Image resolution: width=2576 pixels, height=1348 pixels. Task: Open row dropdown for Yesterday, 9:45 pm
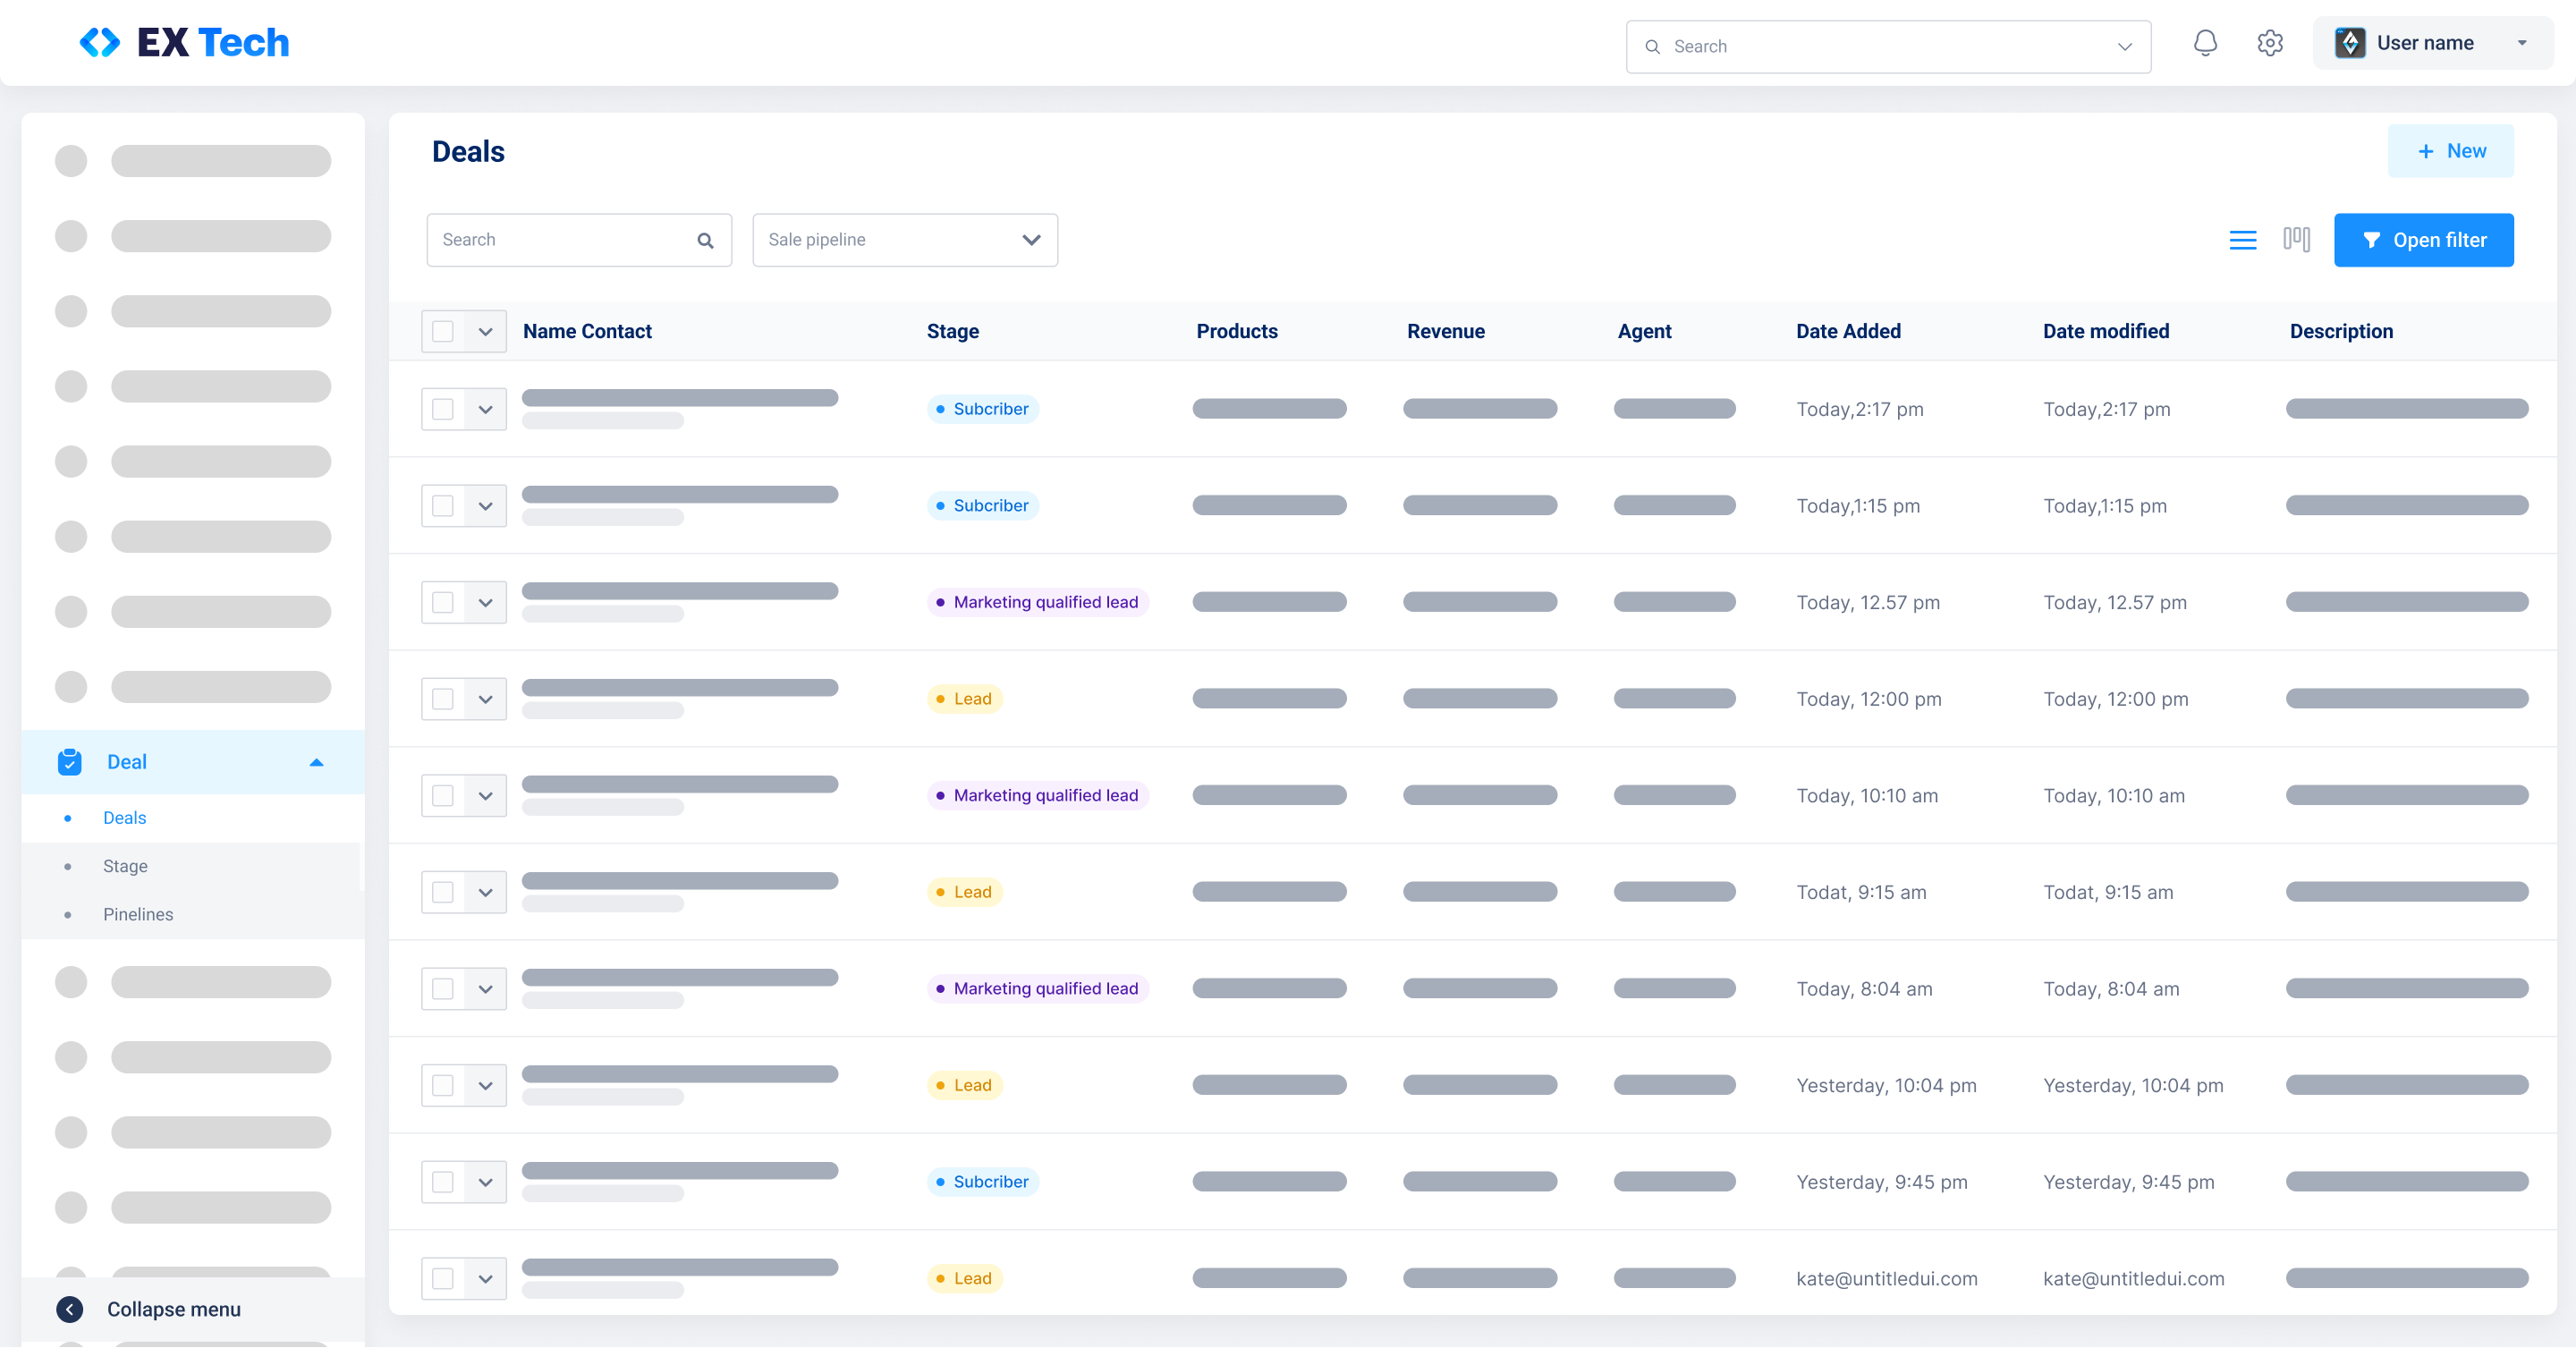point(485,1182)
